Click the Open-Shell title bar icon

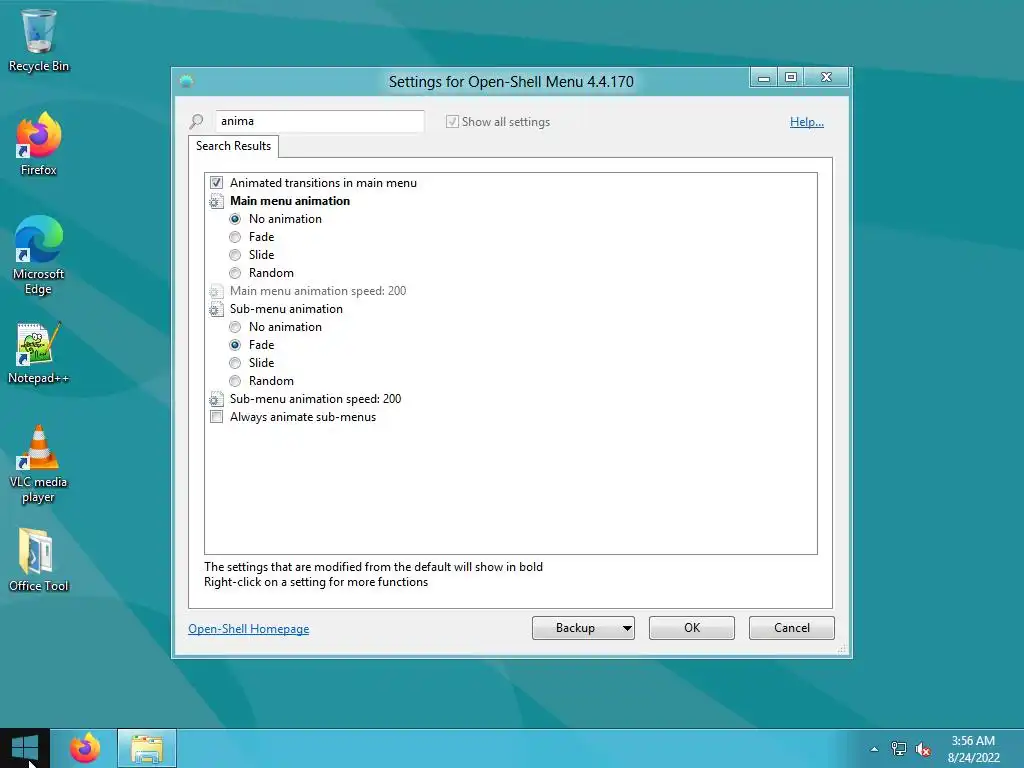(187, 81)
